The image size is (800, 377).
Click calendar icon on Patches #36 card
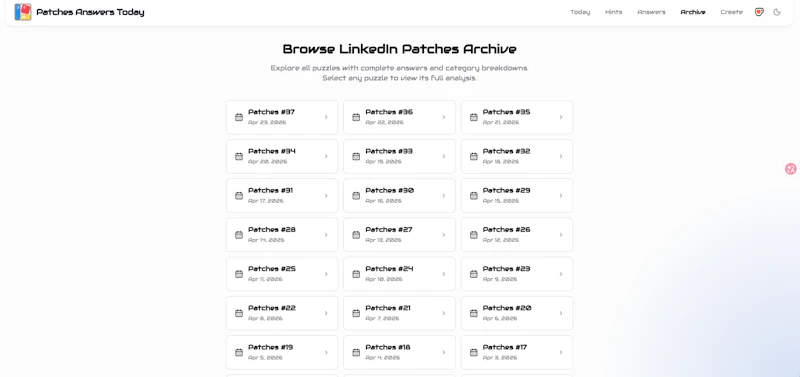click(x=356, y=117)
